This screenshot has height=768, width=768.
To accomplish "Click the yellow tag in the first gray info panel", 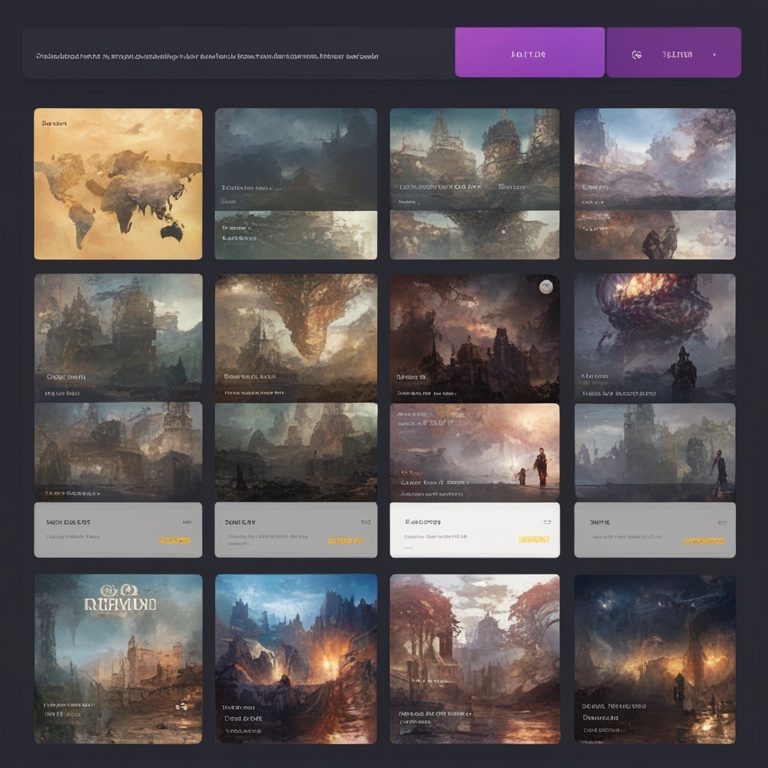I will (174, 540).
